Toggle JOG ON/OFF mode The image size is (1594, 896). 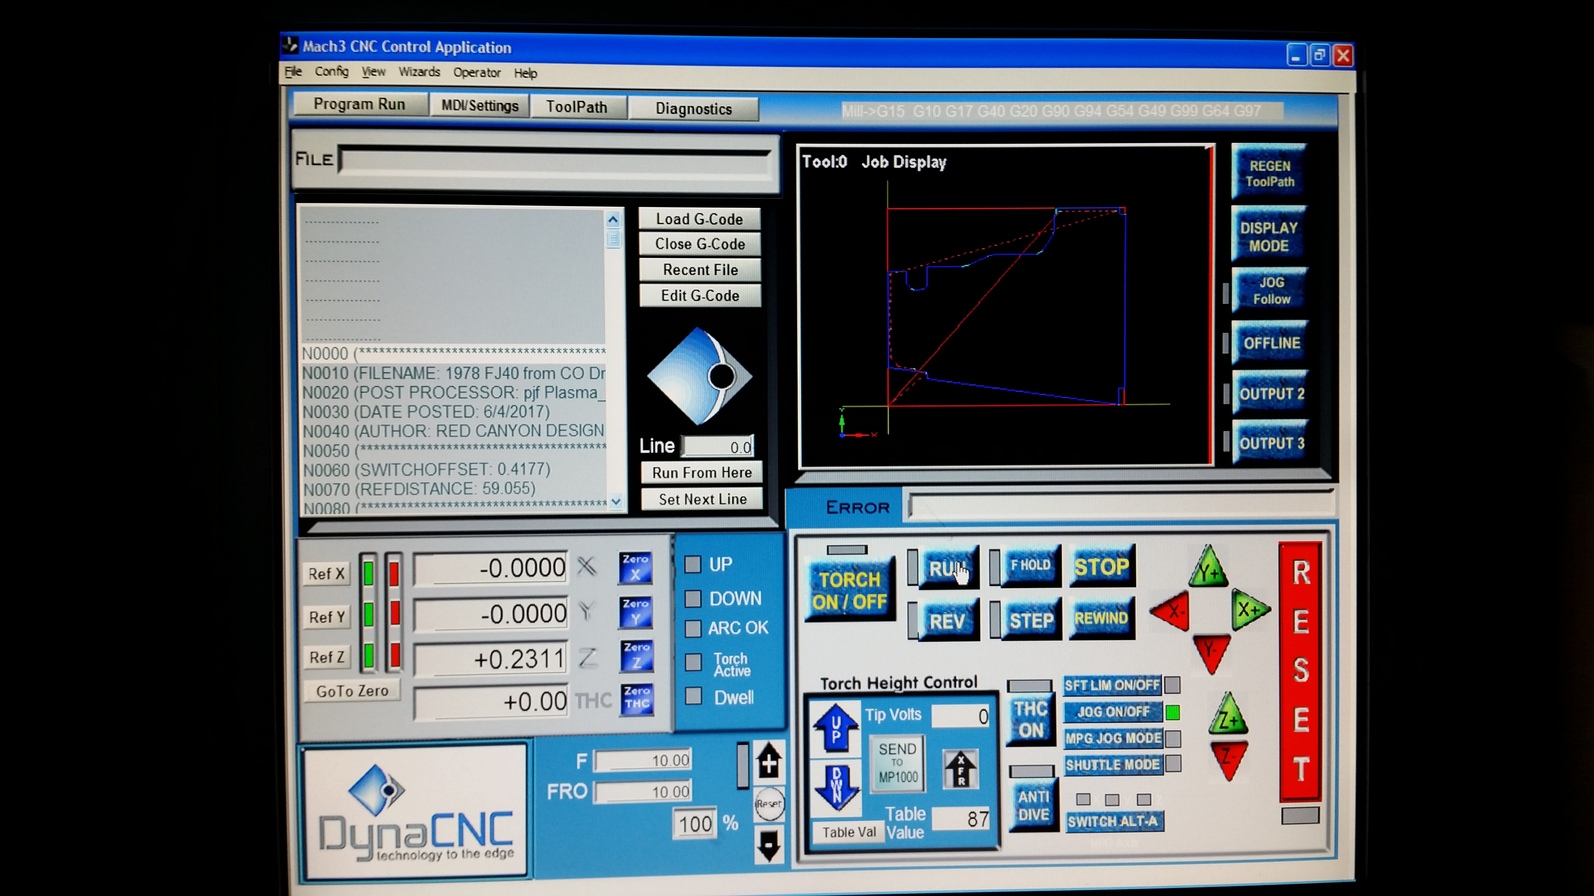click(x=1112, y=712)
